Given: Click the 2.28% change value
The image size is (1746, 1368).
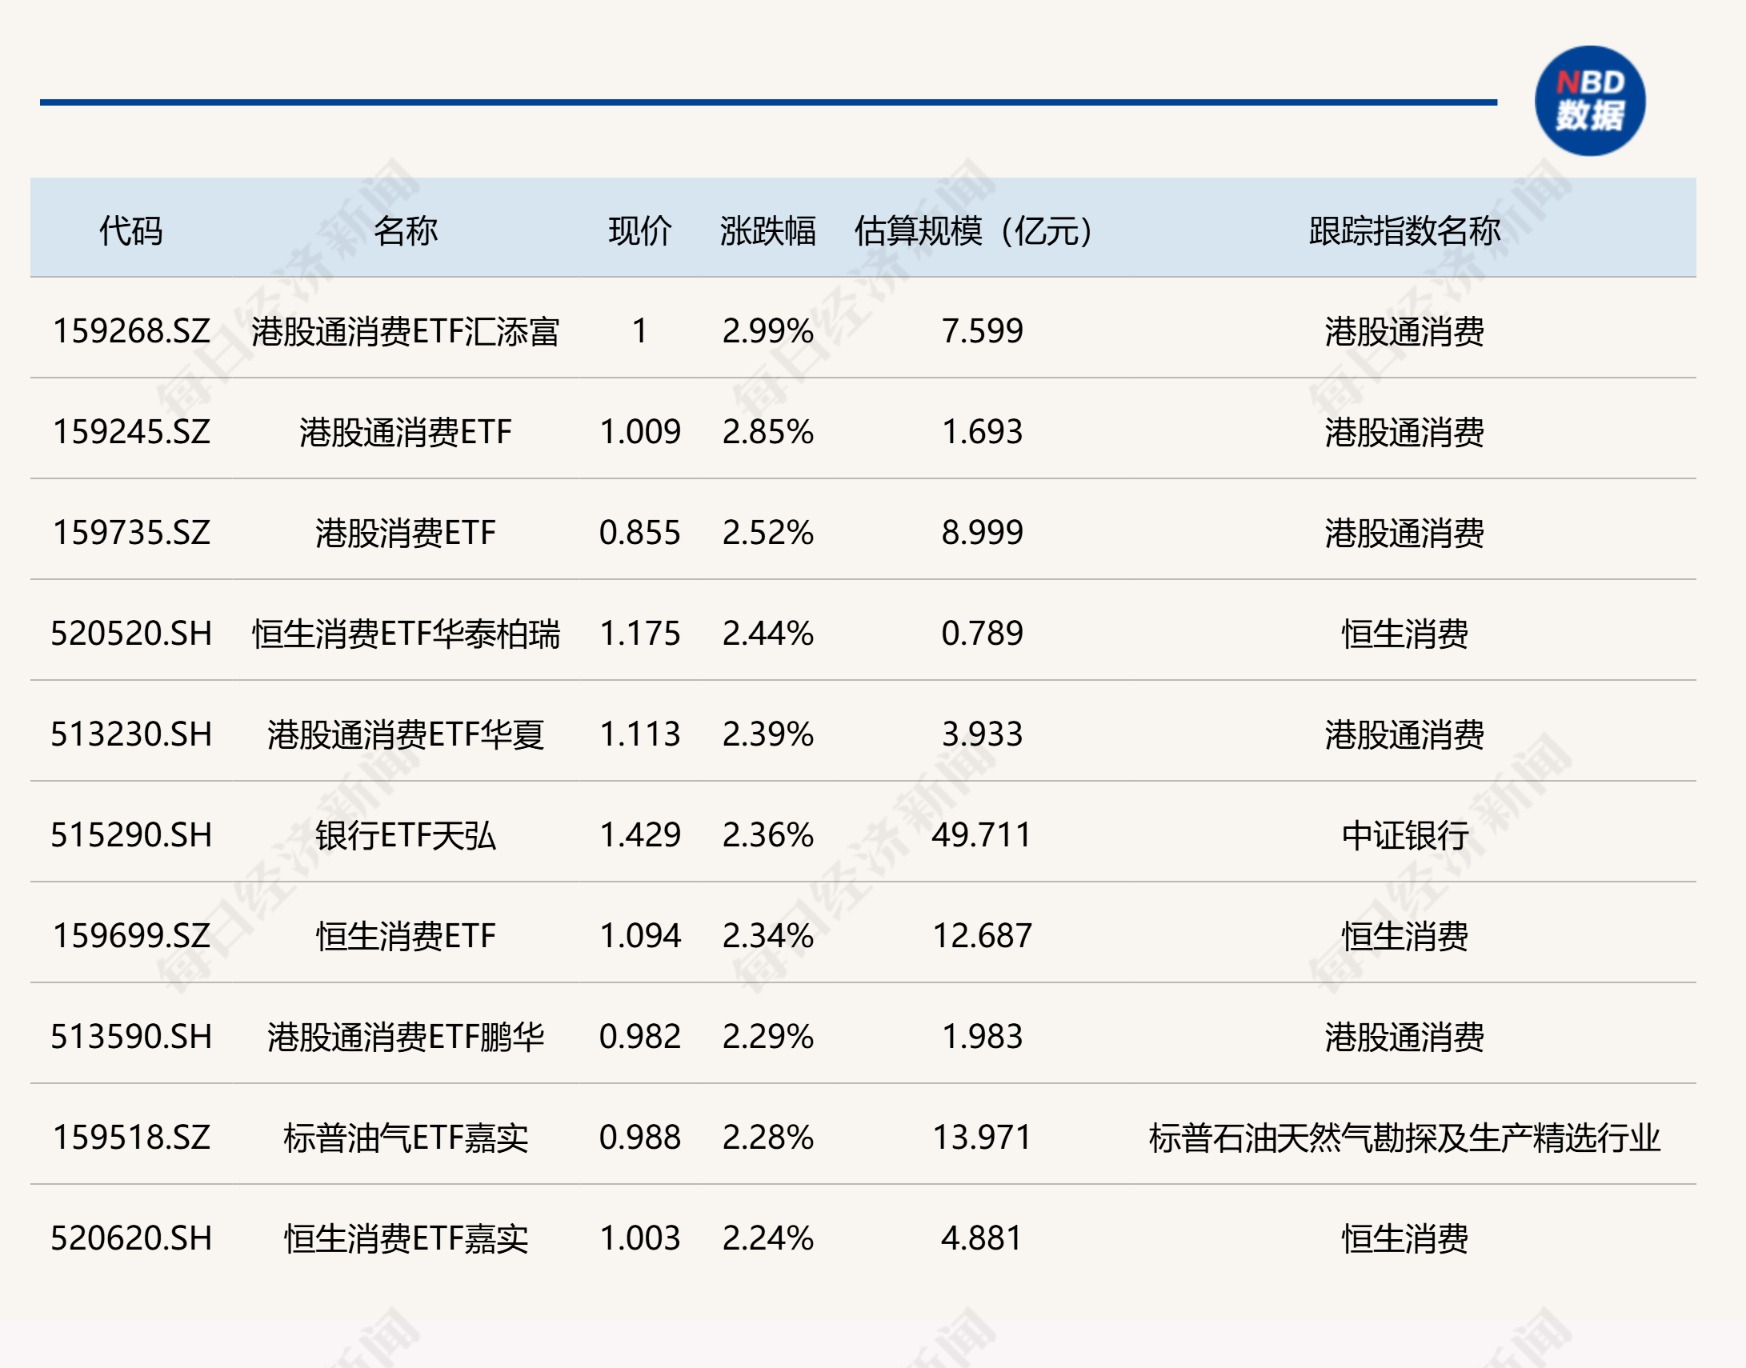Looking at the screenshot, I should 768,1138.
